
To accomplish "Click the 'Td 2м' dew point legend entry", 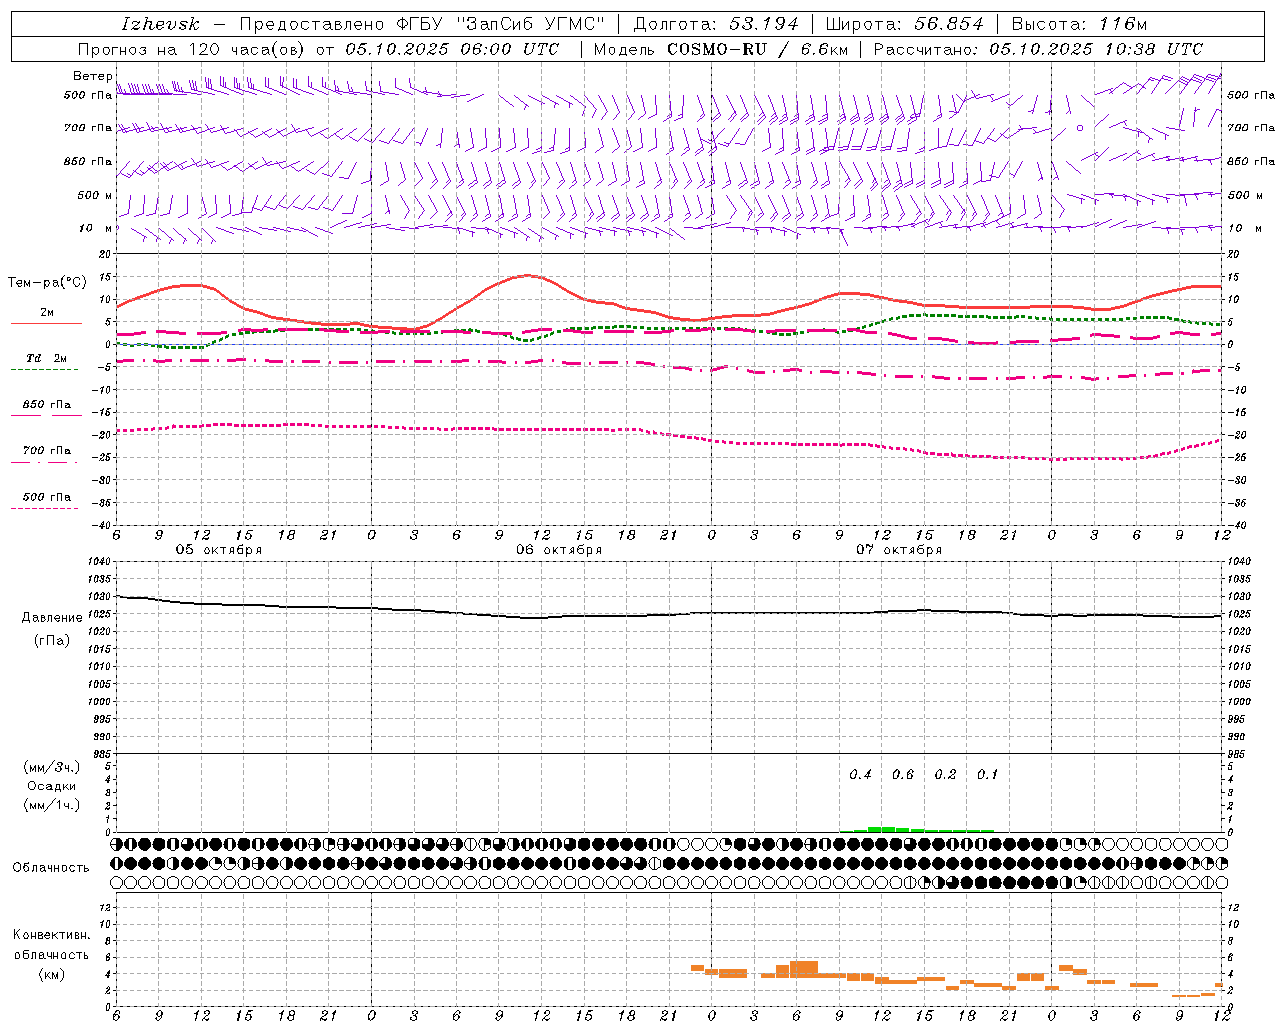I will [46, 358].
